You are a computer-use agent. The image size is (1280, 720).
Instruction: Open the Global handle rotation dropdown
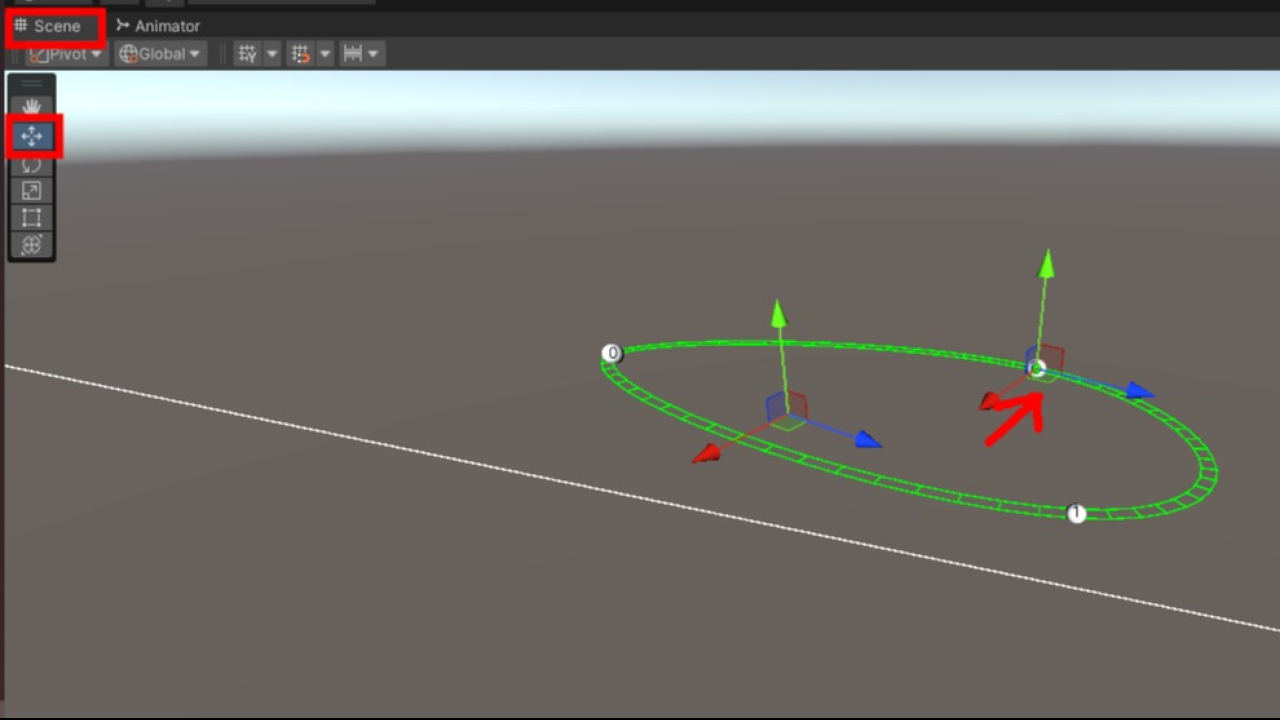(160, 54)
